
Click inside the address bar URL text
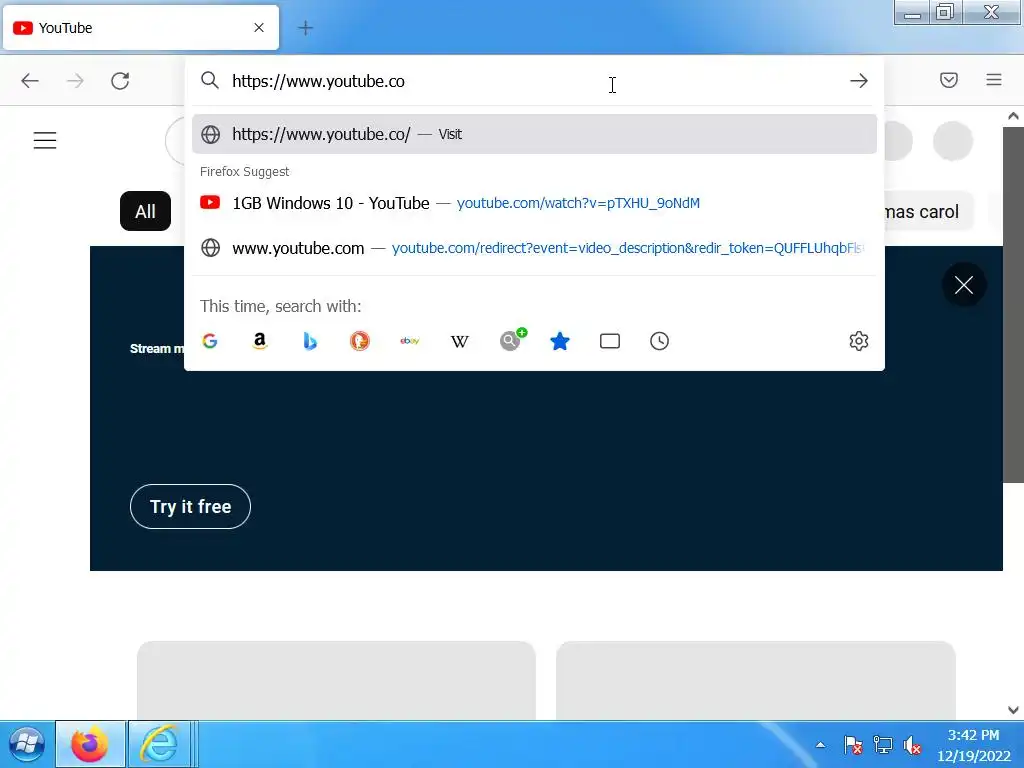coord(319,81)
